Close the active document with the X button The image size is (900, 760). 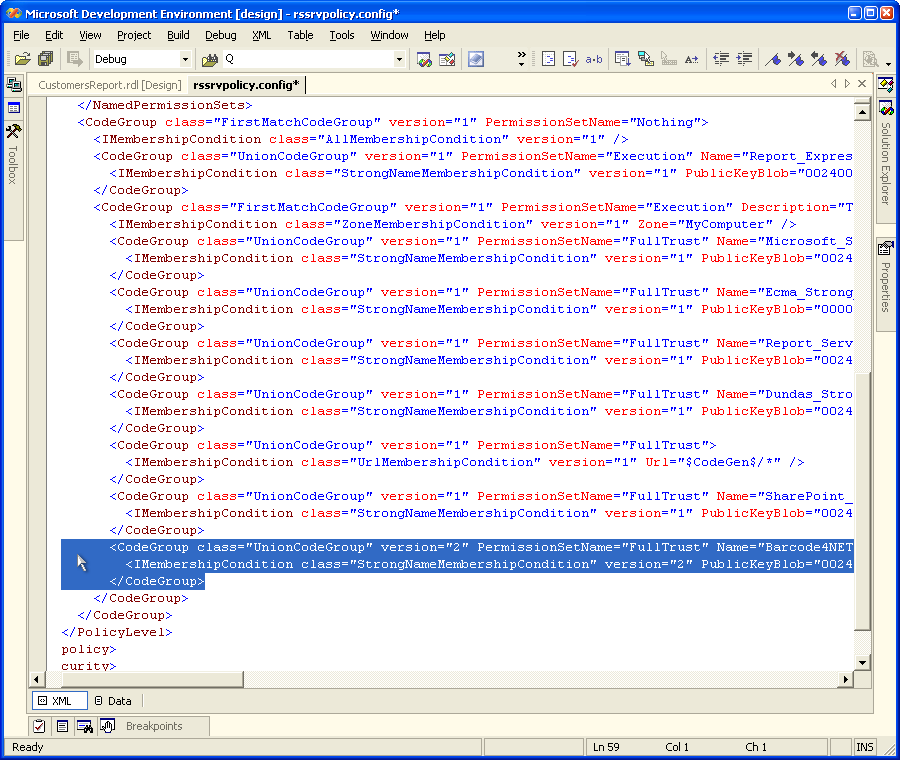862,85
